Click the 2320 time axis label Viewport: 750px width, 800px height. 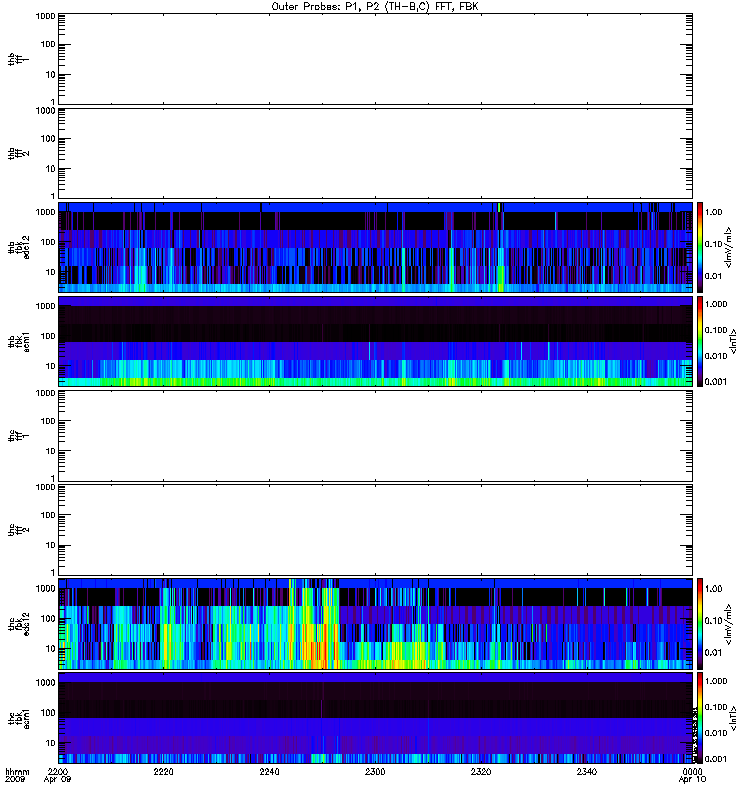[481, 771]
